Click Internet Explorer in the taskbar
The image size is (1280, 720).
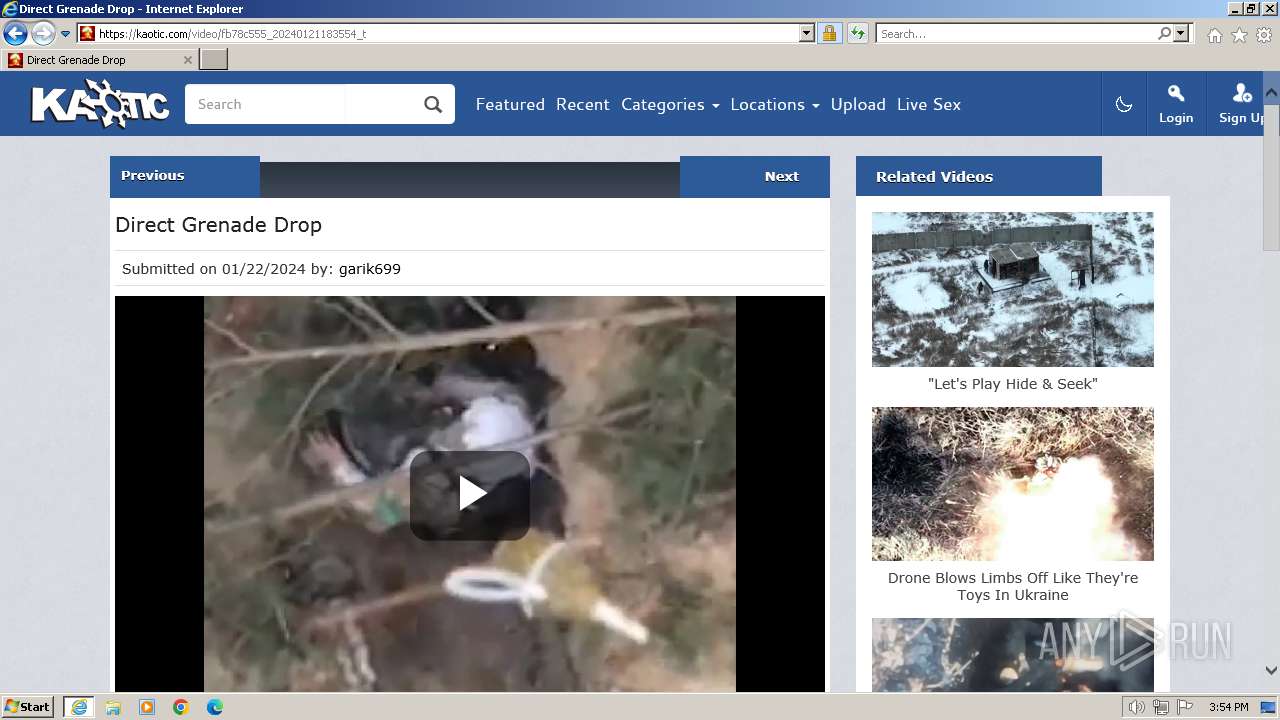pos(79,707)
